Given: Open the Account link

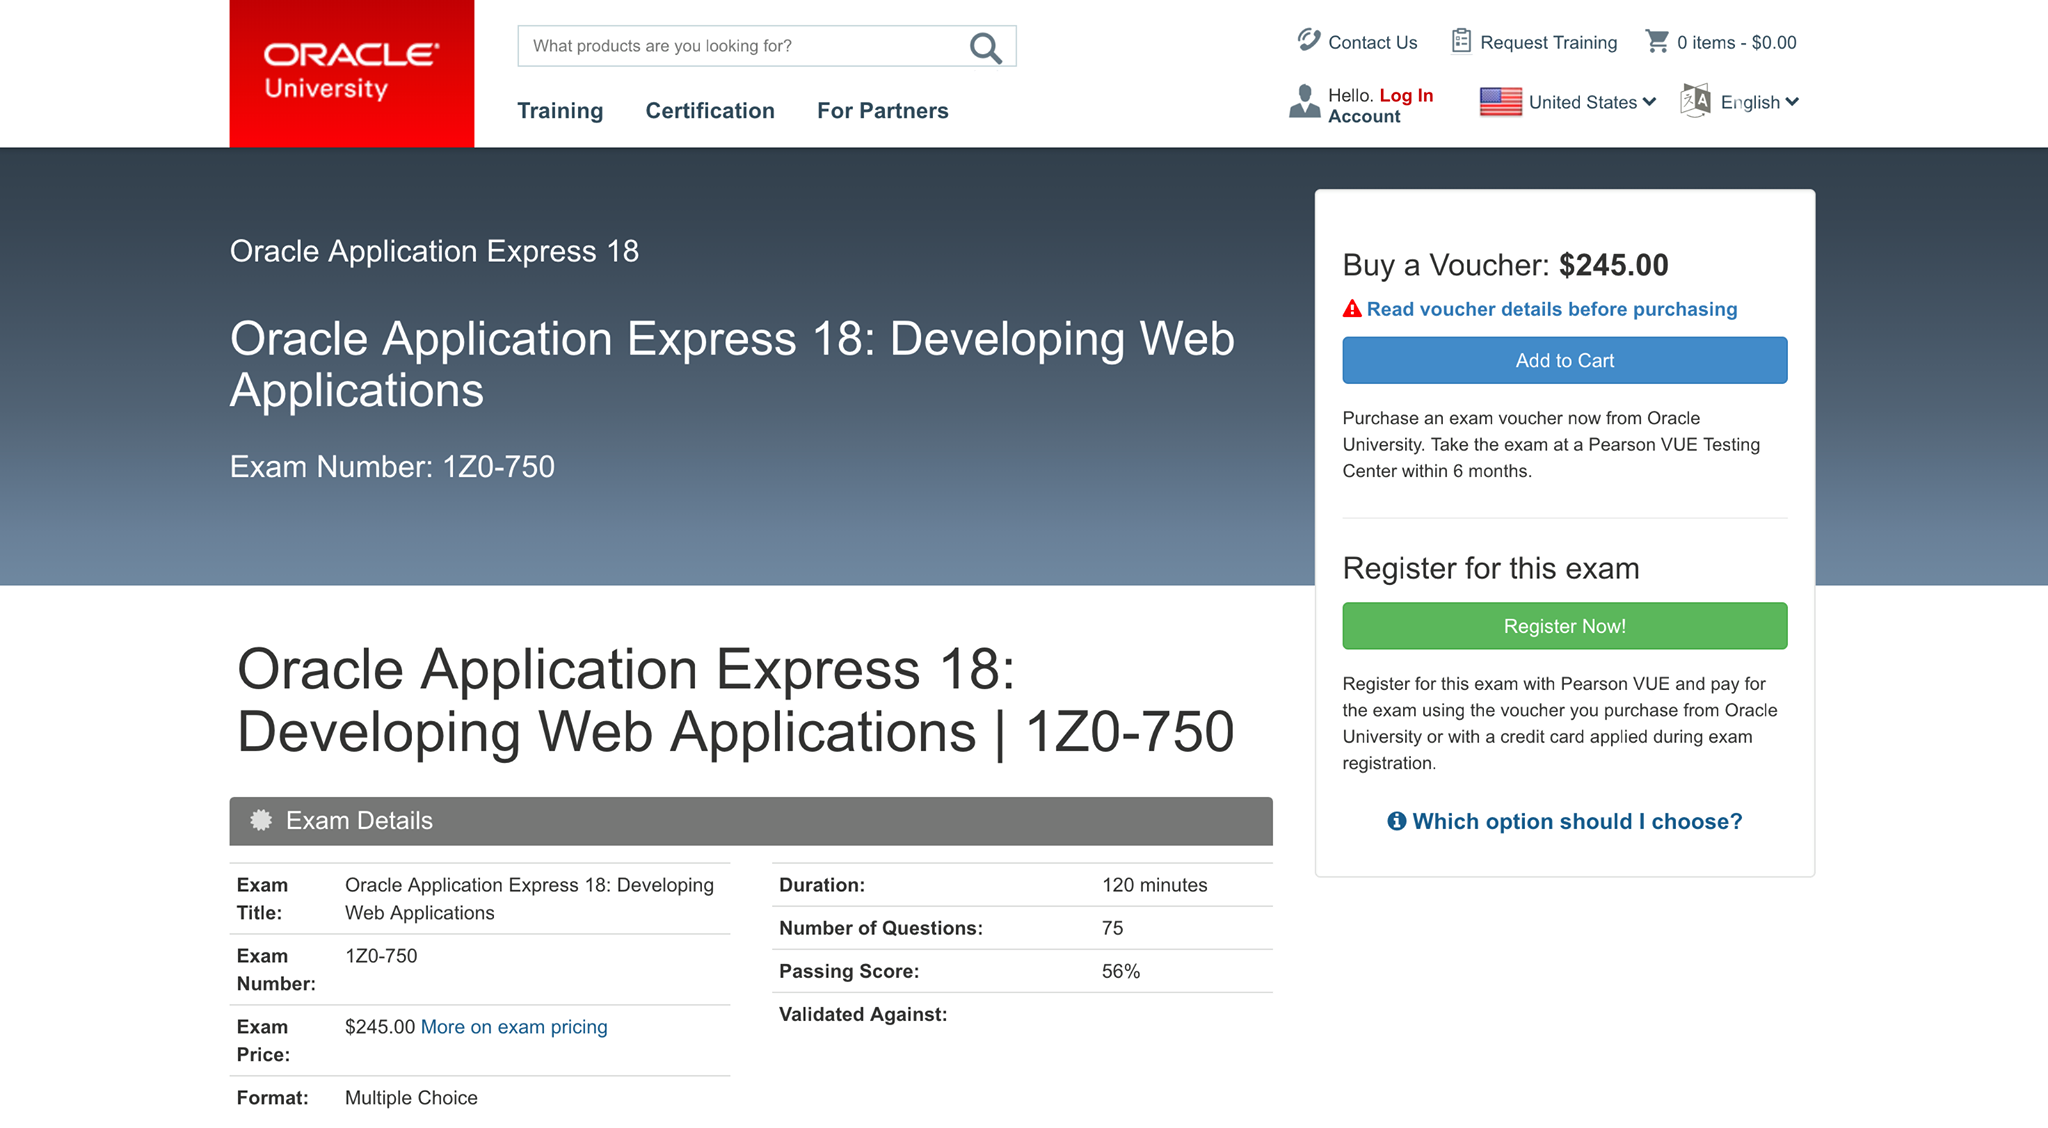Looking at the screenshot, I should (1364, 116).
